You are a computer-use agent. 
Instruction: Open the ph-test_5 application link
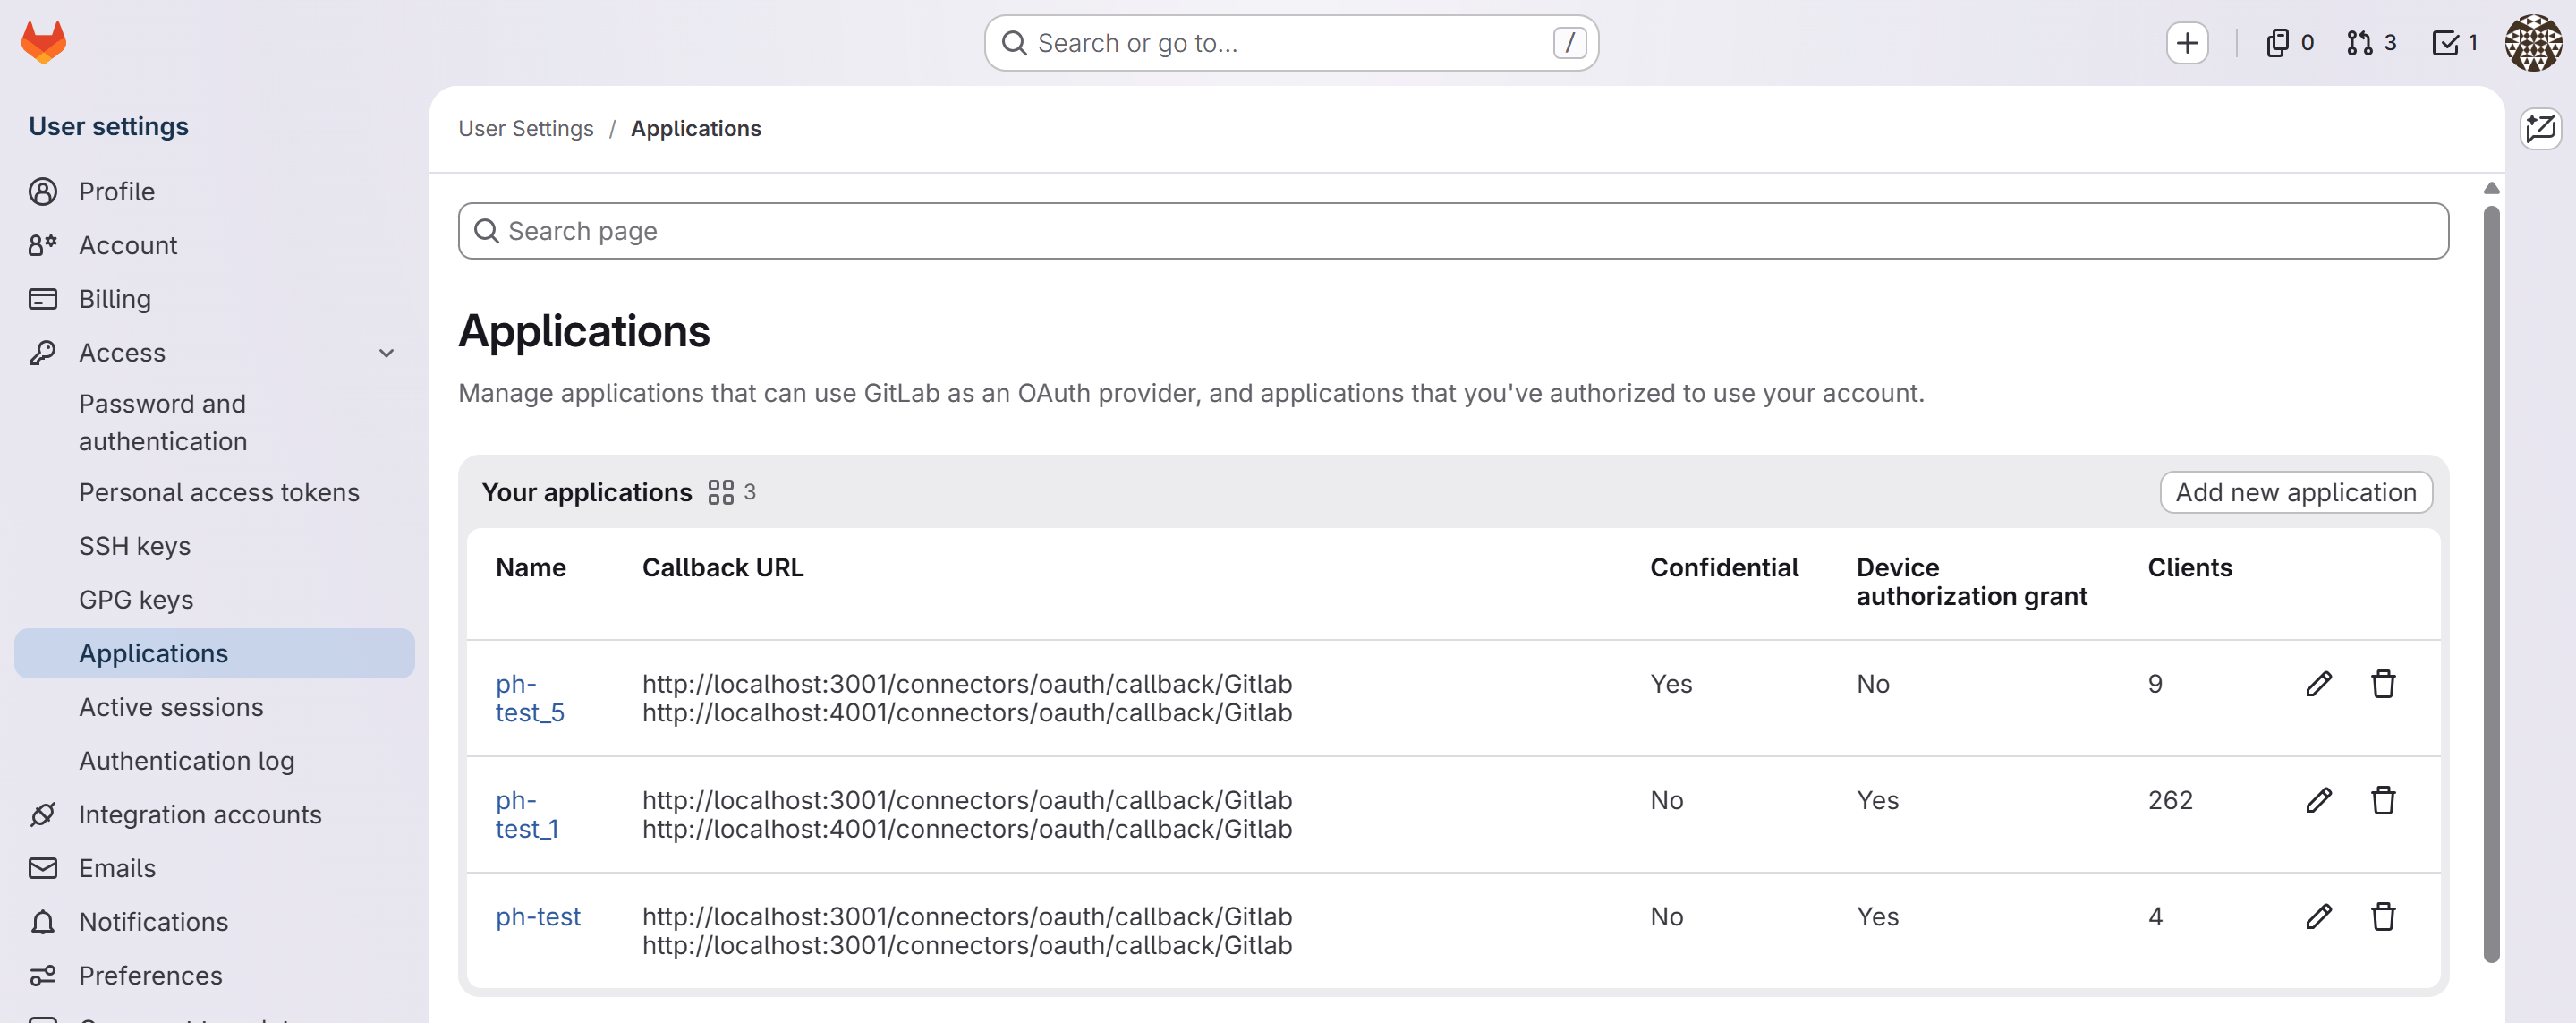[x=530, y=698]
